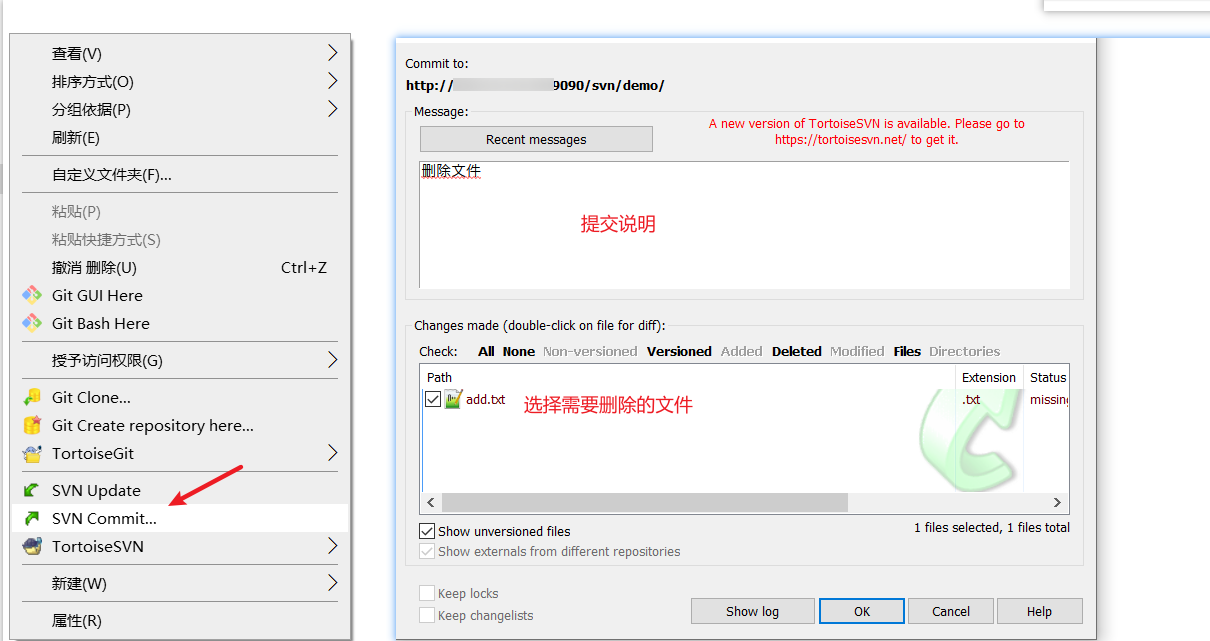Click the Git Create repository icon
This screenshot has width=1210, height=641.
tap(32, 425)
